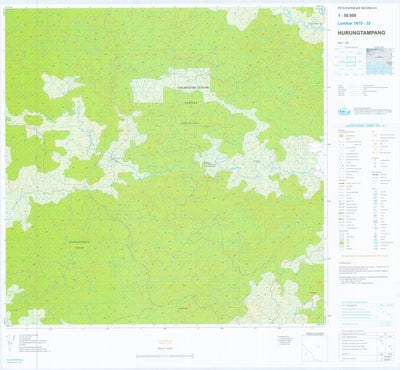The image size is (400, 370).
Task: Click the KALIMANTAN TENGAH label in the upper map
Action: (x=194, y=87)
